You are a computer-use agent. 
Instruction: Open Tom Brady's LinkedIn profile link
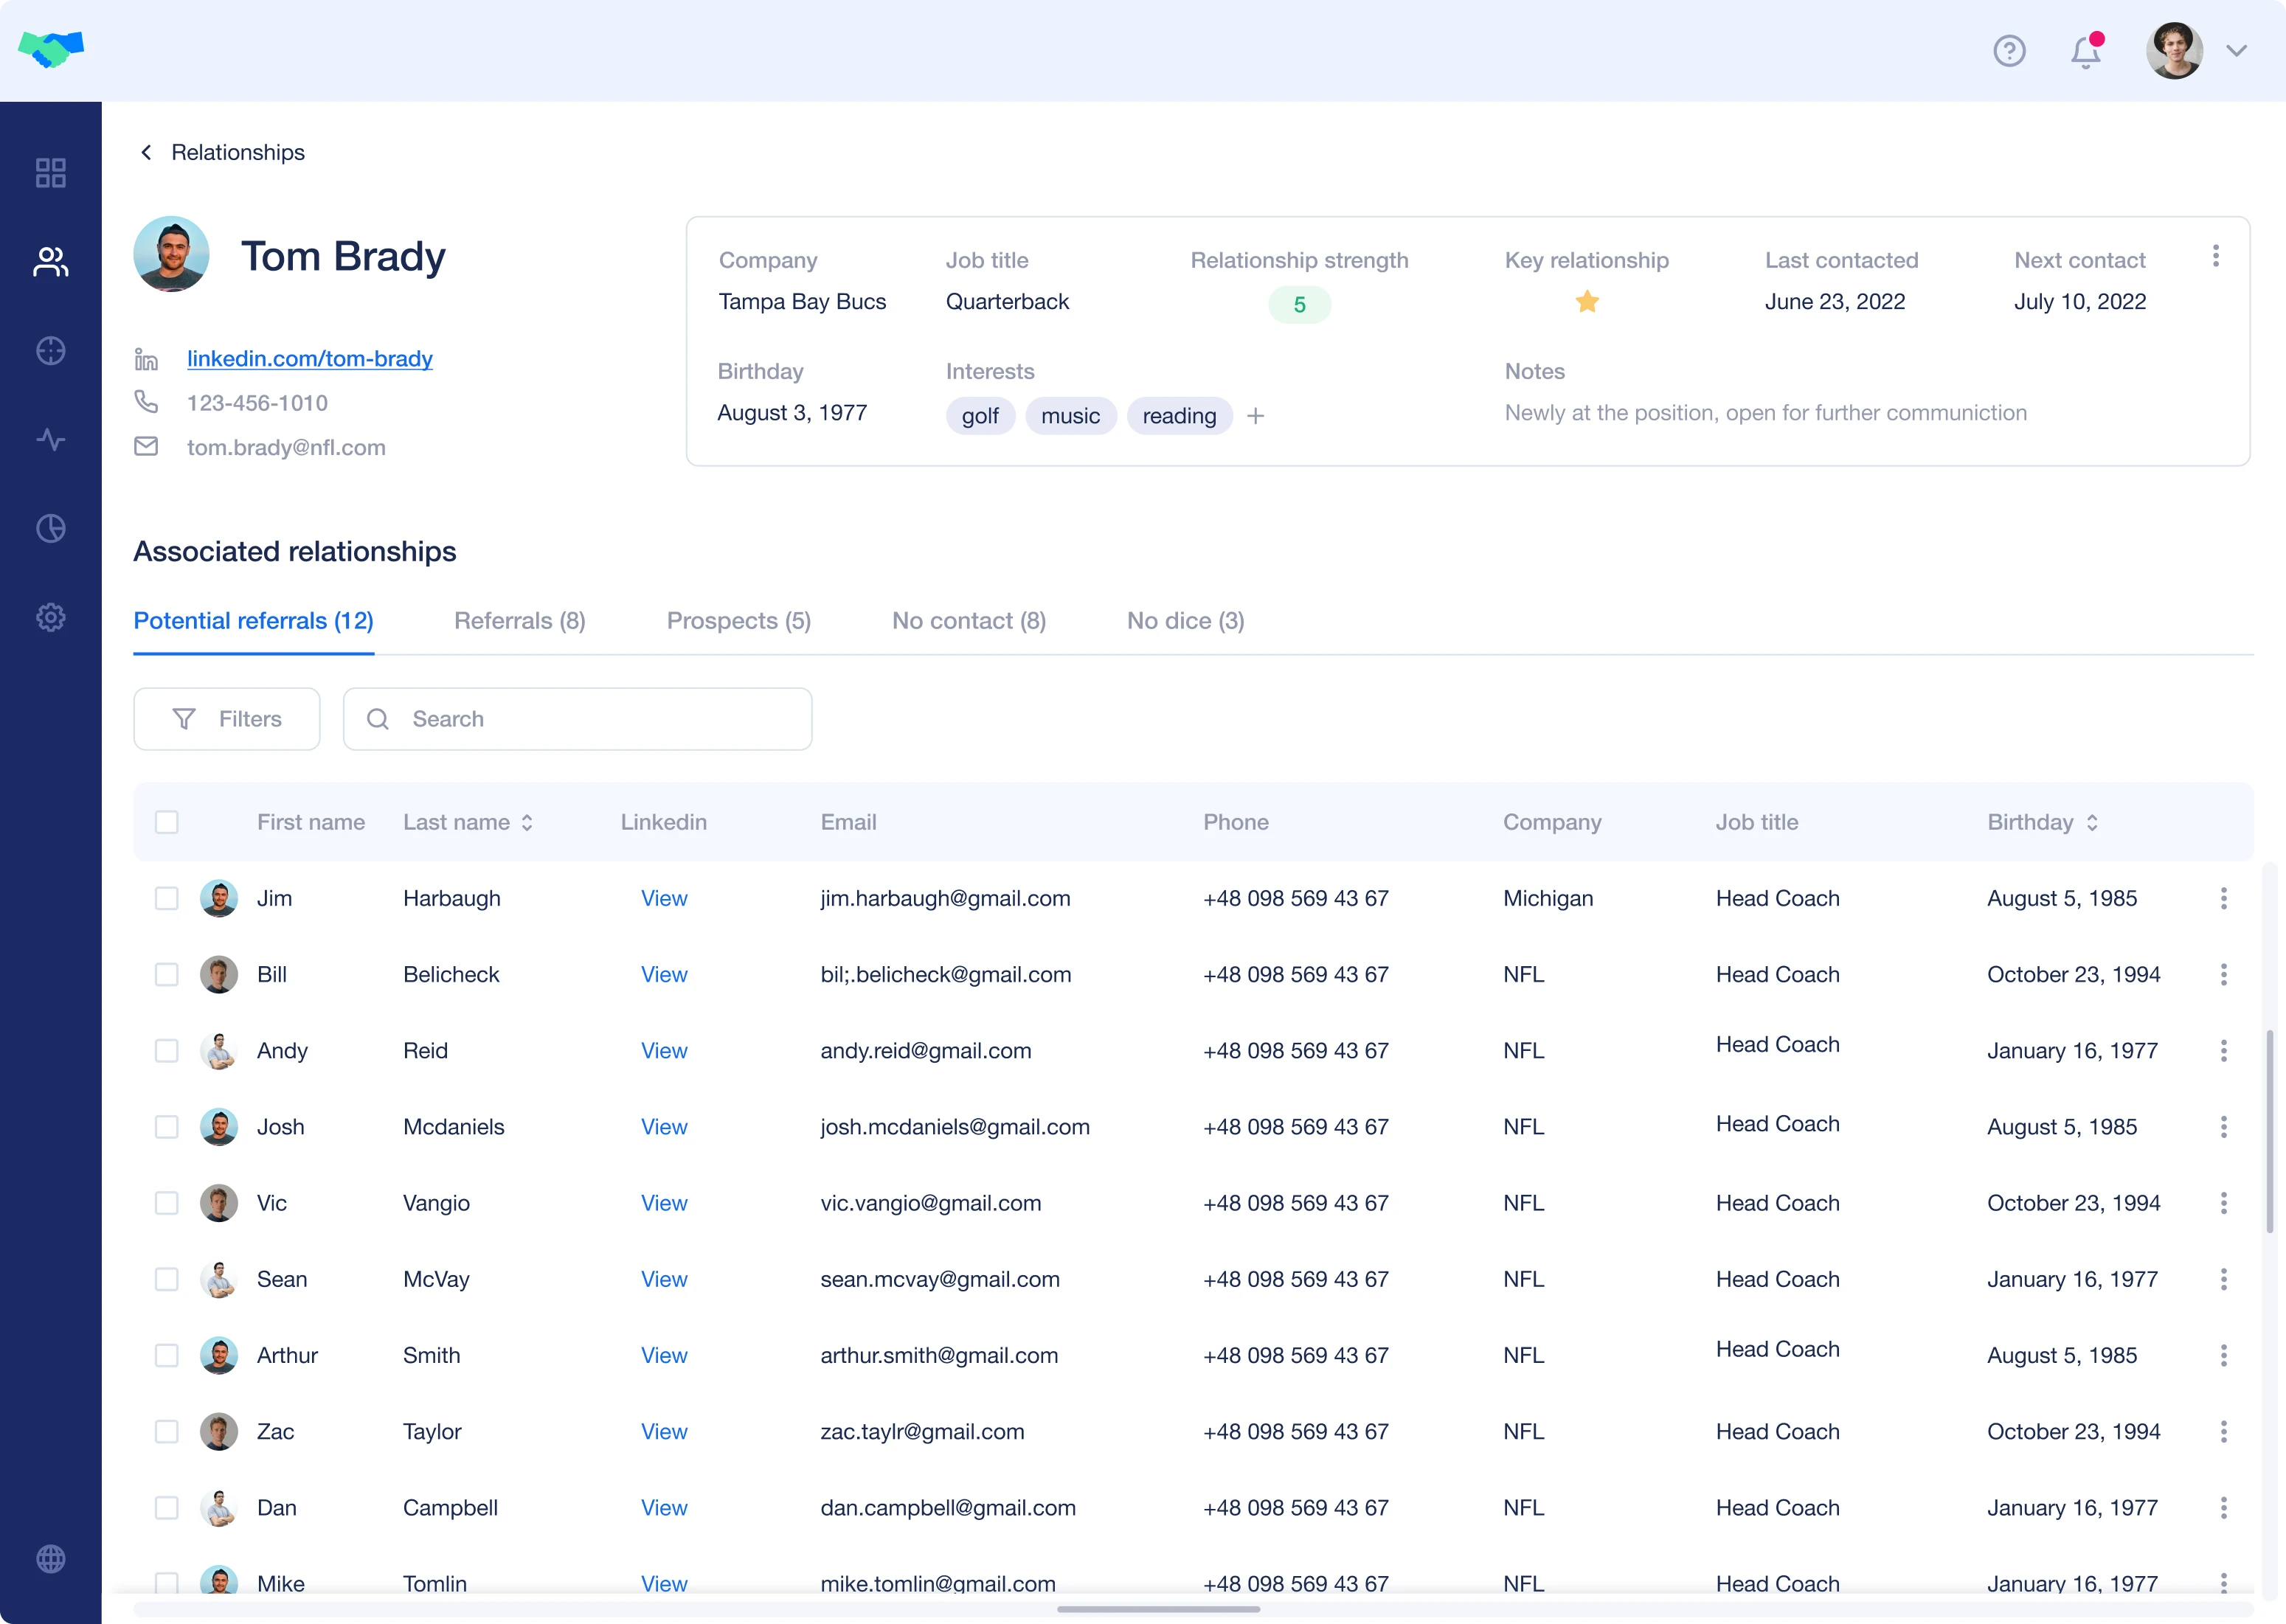coord(310,358)
